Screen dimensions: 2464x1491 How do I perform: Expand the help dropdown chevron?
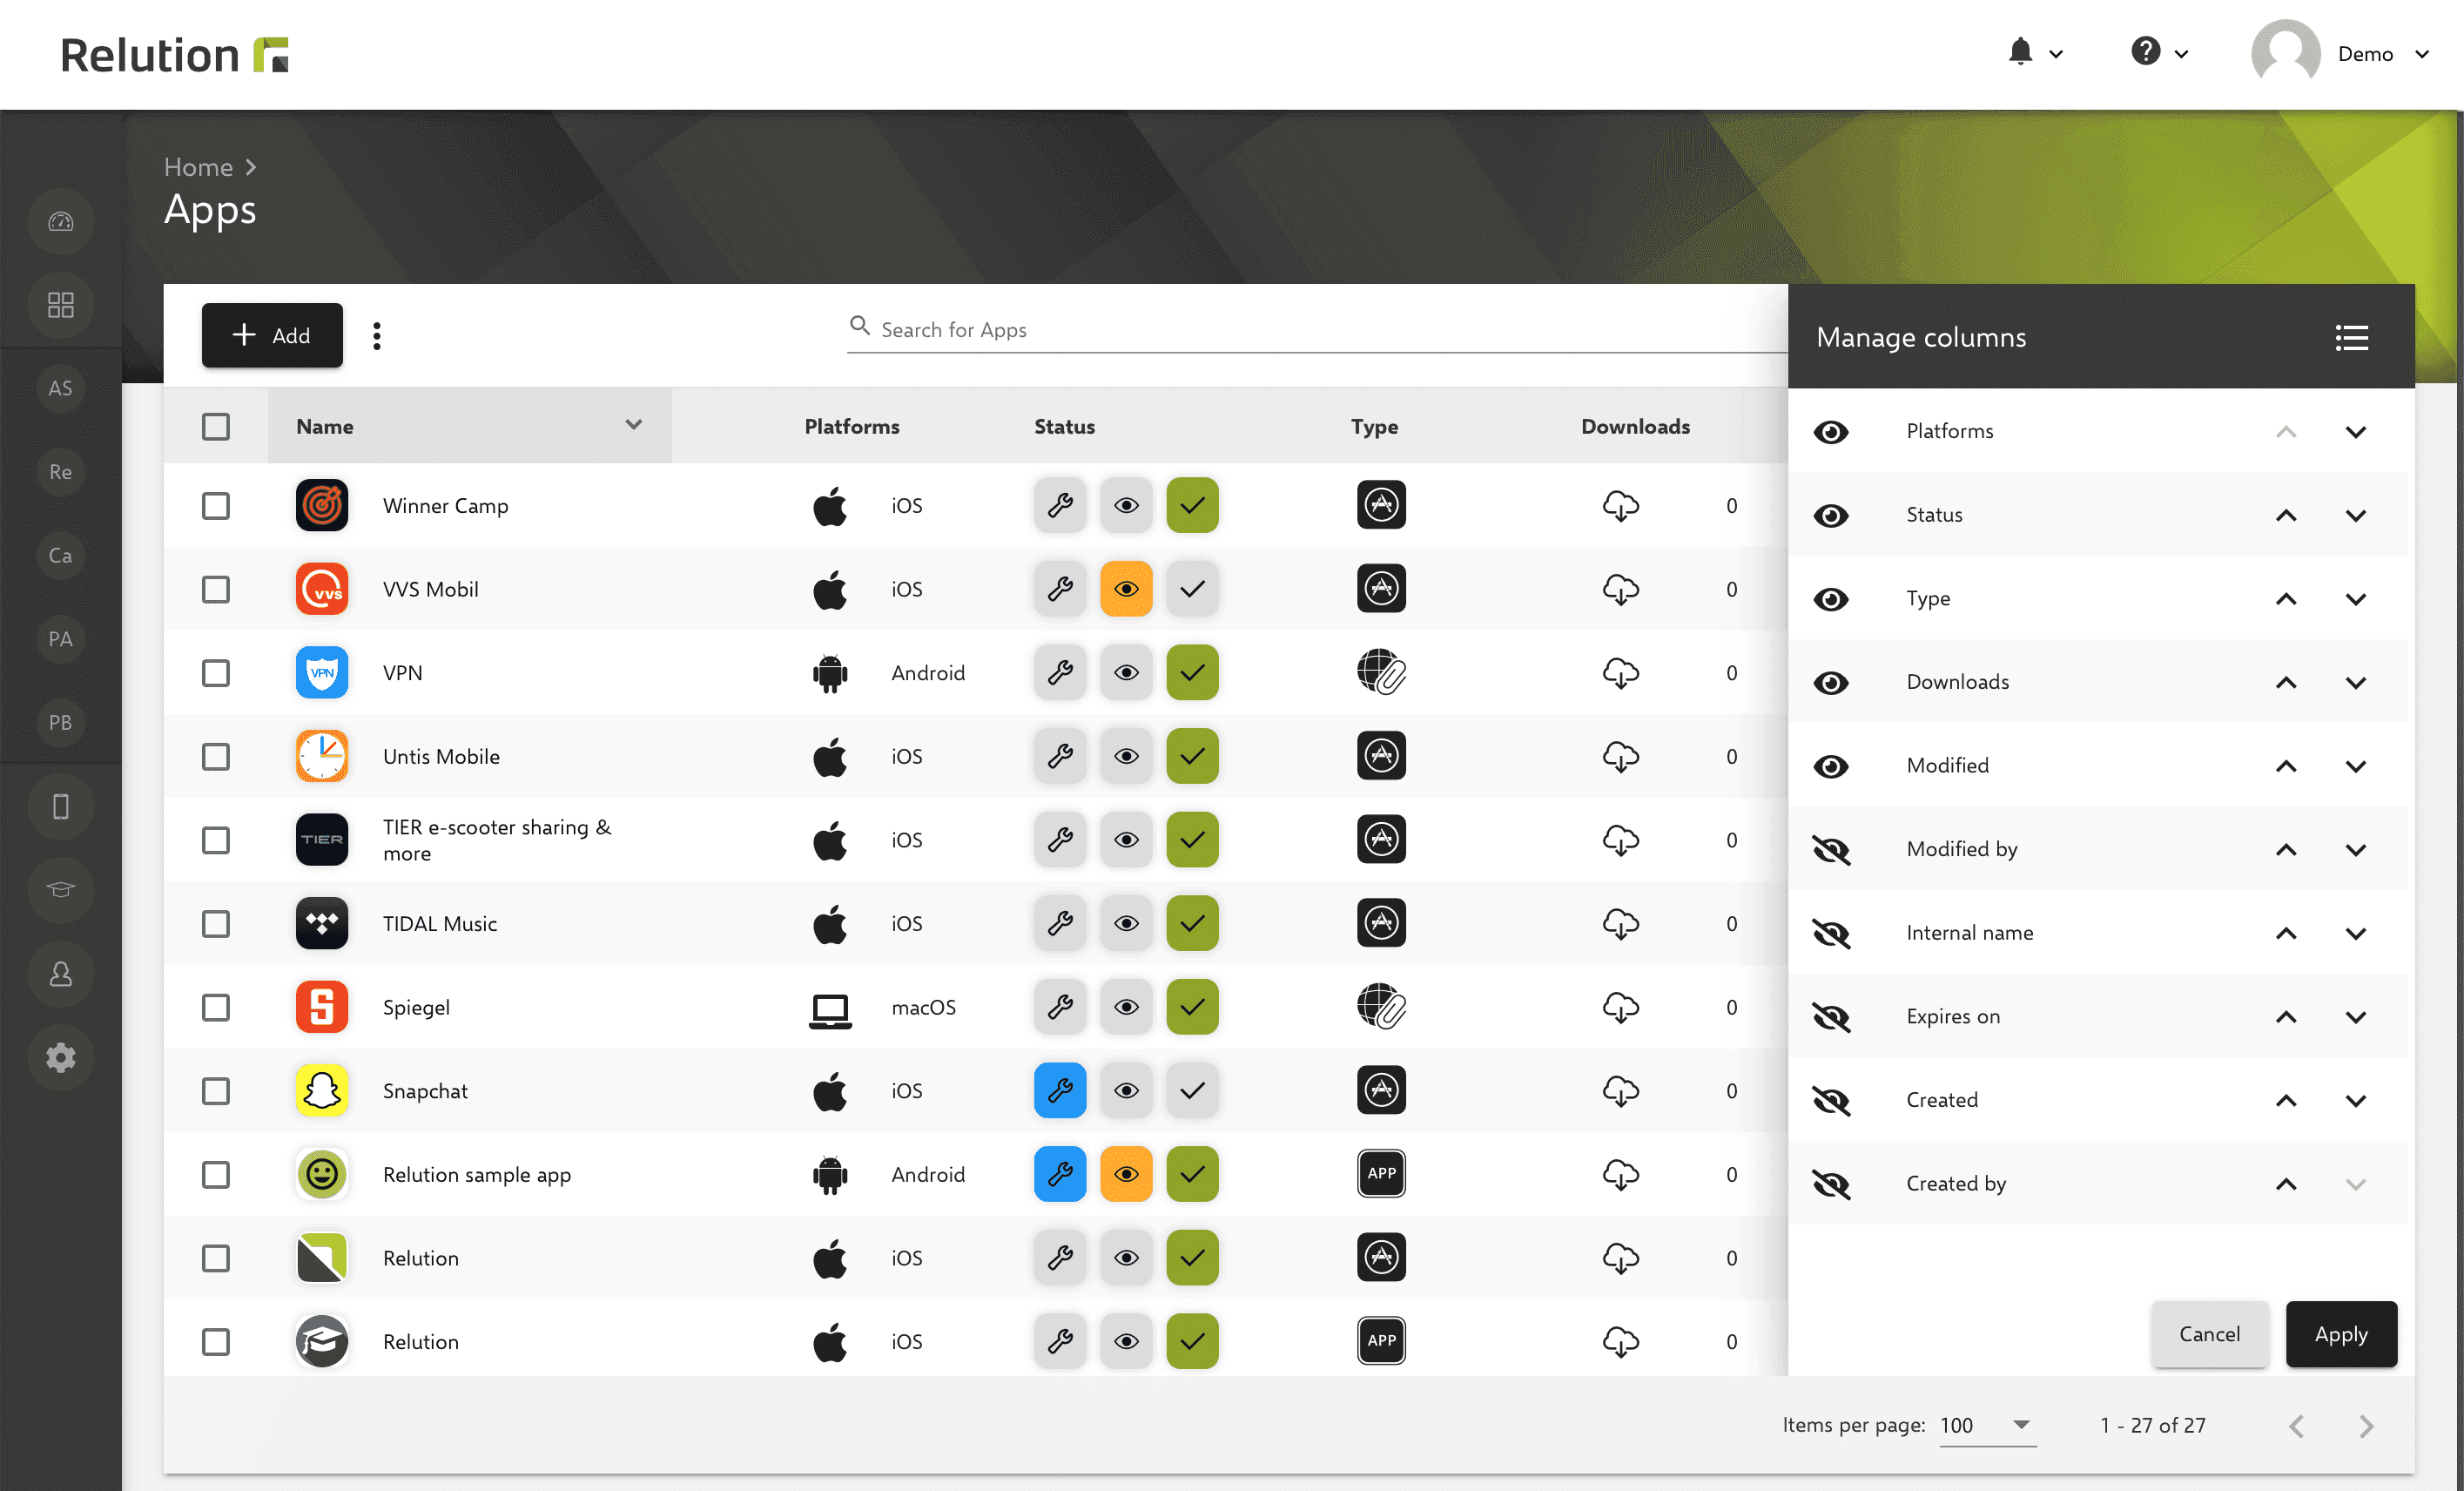[x=2182, y=54]
